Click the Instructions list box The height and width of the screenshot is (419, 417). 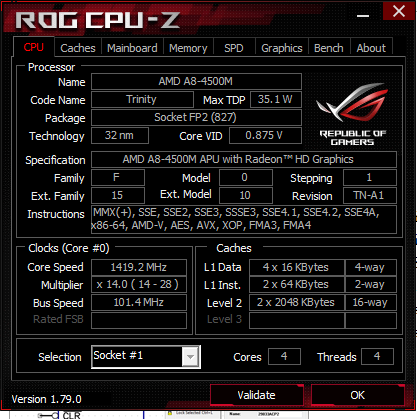point(244,219)
